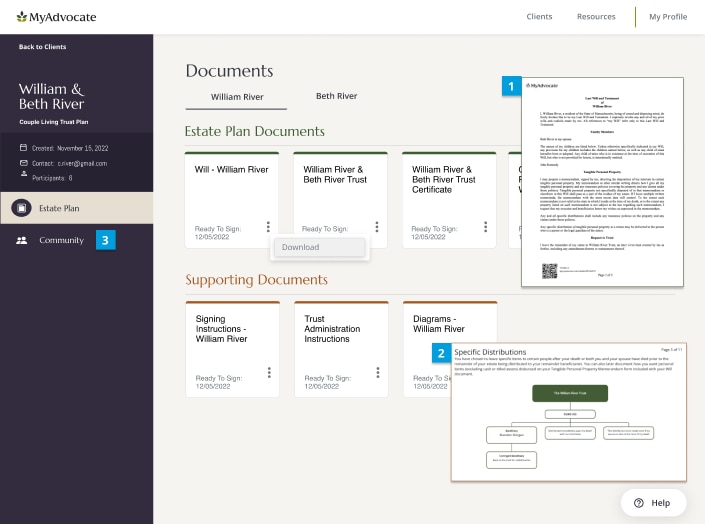This screenshot has height=524, width=705.
Task: Click the QR code in the will preview
Action: click(549, 271)
